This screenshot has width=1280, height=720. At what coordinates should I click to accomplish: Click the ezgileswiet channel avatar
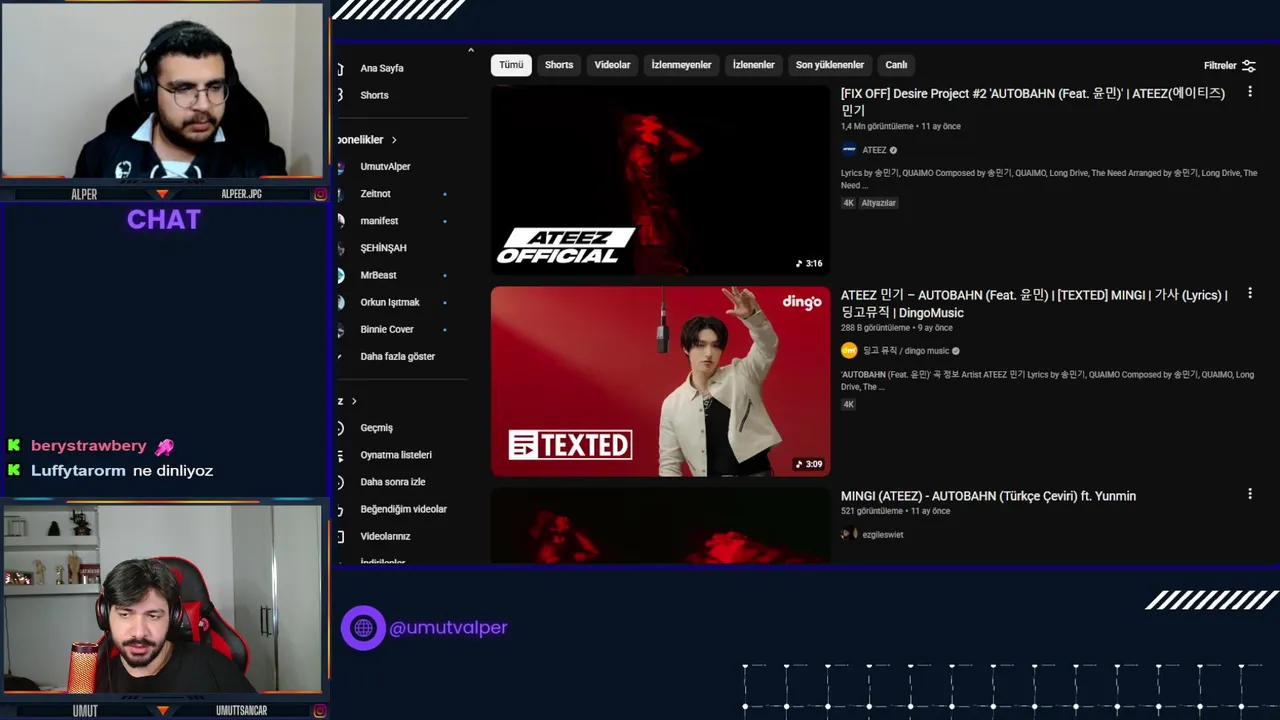pyautogui.click(x=849, y=535)
